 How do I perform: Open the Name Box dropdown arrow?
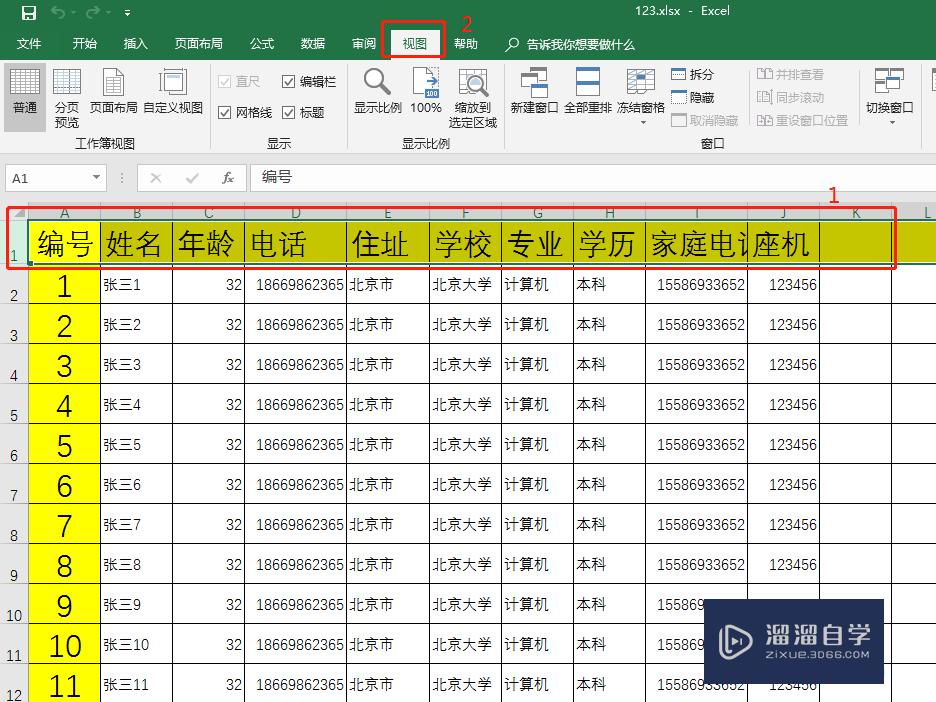(97, 176)
